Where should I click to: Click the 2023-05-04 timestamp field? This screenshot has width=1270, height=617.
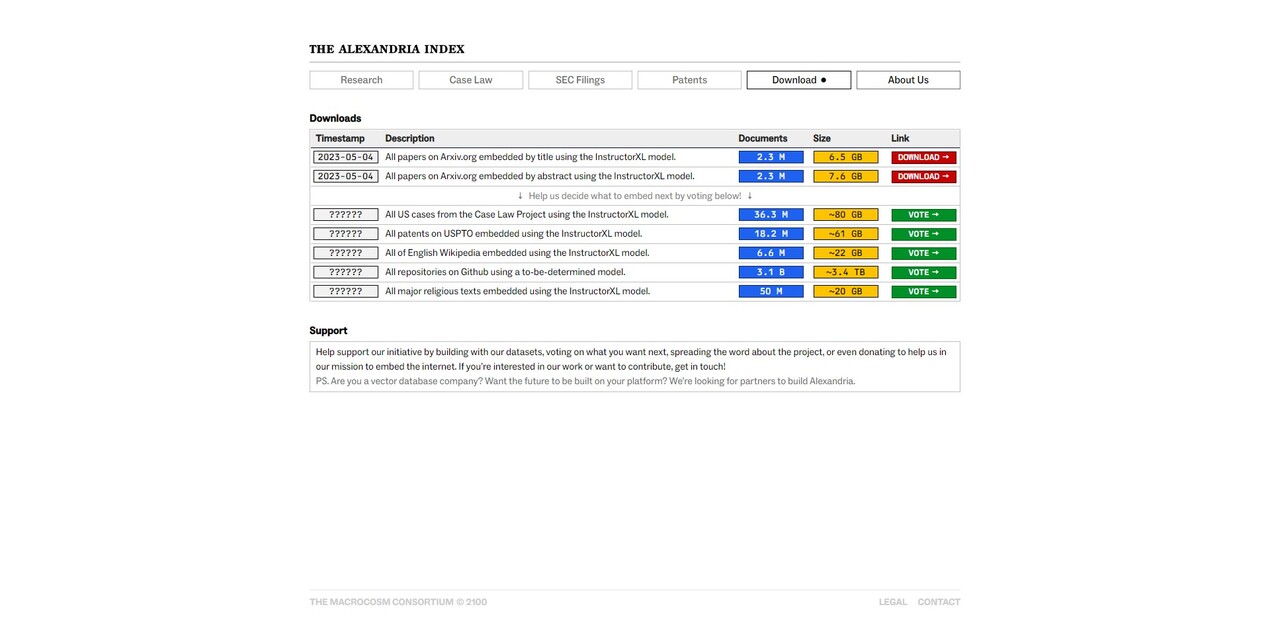point(345,156)
